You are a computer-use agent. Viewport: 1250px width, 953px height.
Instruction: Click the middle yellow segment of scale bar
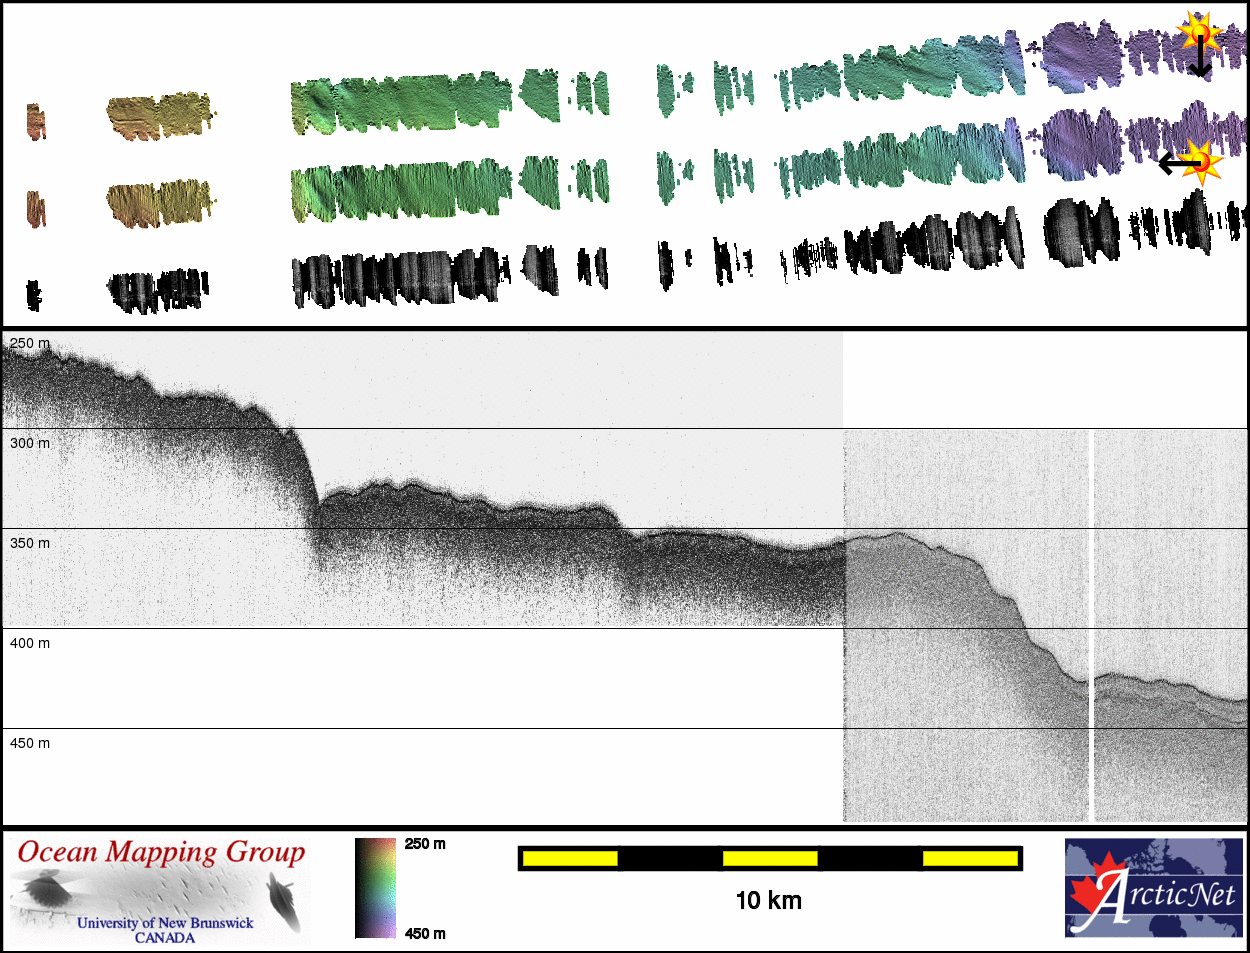point(769,858)
